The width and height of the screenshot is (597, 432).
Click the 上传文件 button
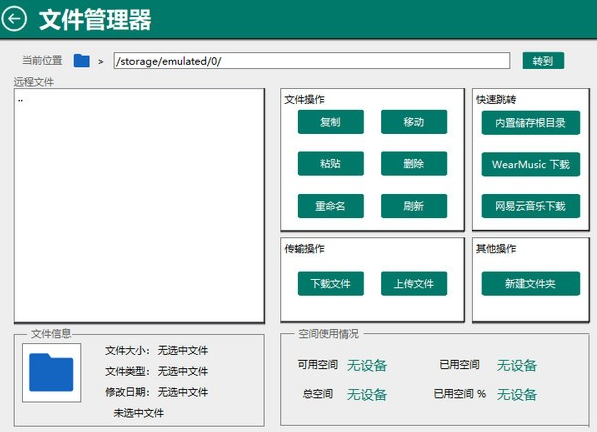click(414, 284)
